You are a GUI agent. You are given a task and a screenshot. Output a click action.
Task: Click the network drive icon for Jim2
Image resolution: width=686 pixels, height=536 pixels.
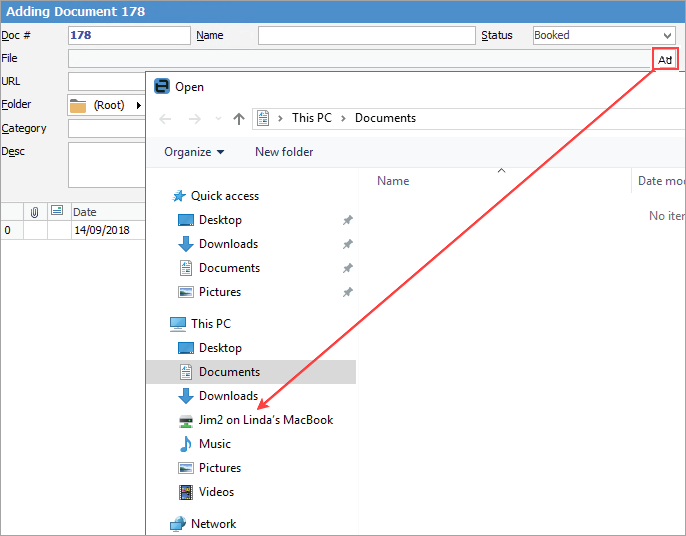(x=186, y=421)
